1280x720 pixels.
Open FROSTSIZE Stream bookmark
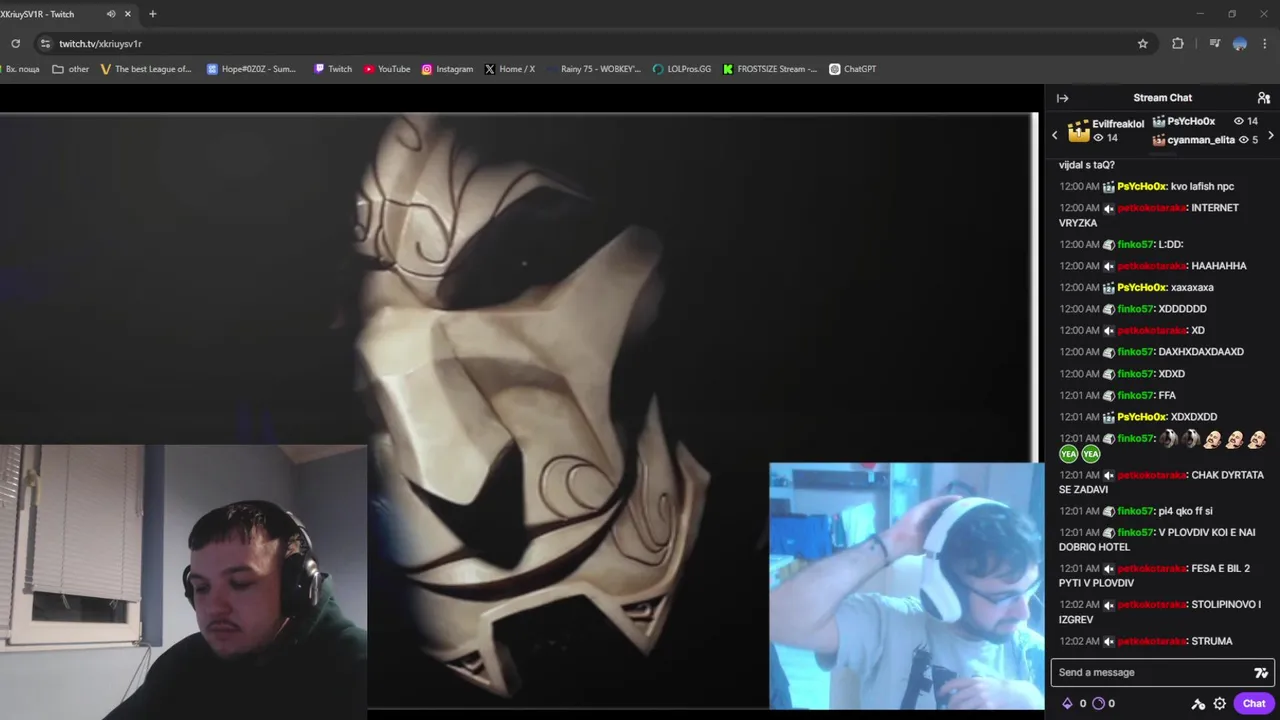[770, 69]
